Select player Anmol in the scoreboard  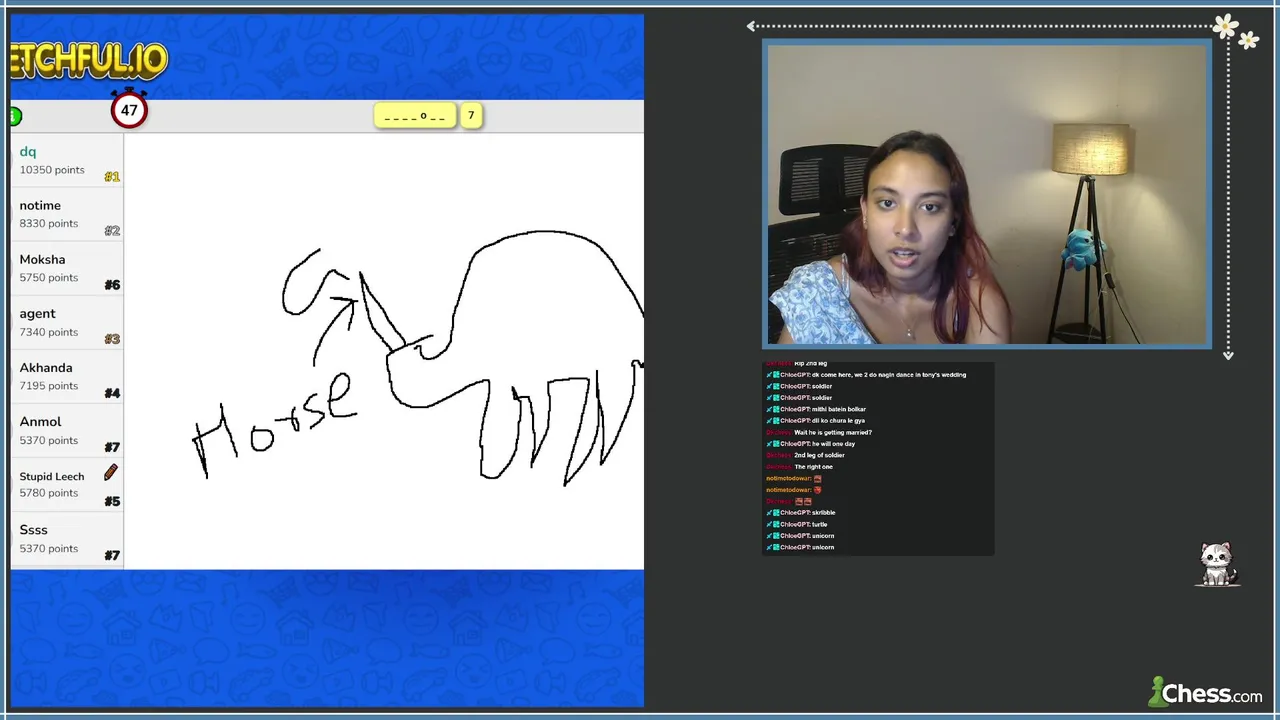(x=67, y=430)
